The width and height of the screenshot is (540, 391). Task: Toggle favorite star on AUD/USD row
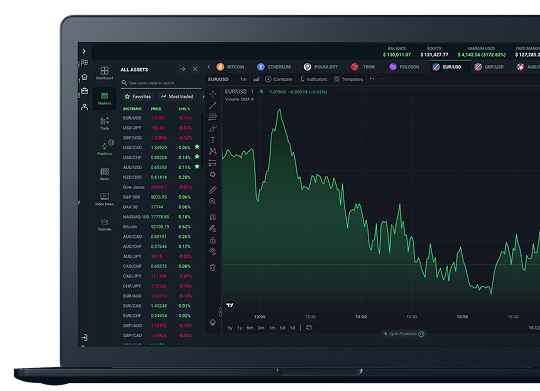point(197,167)
